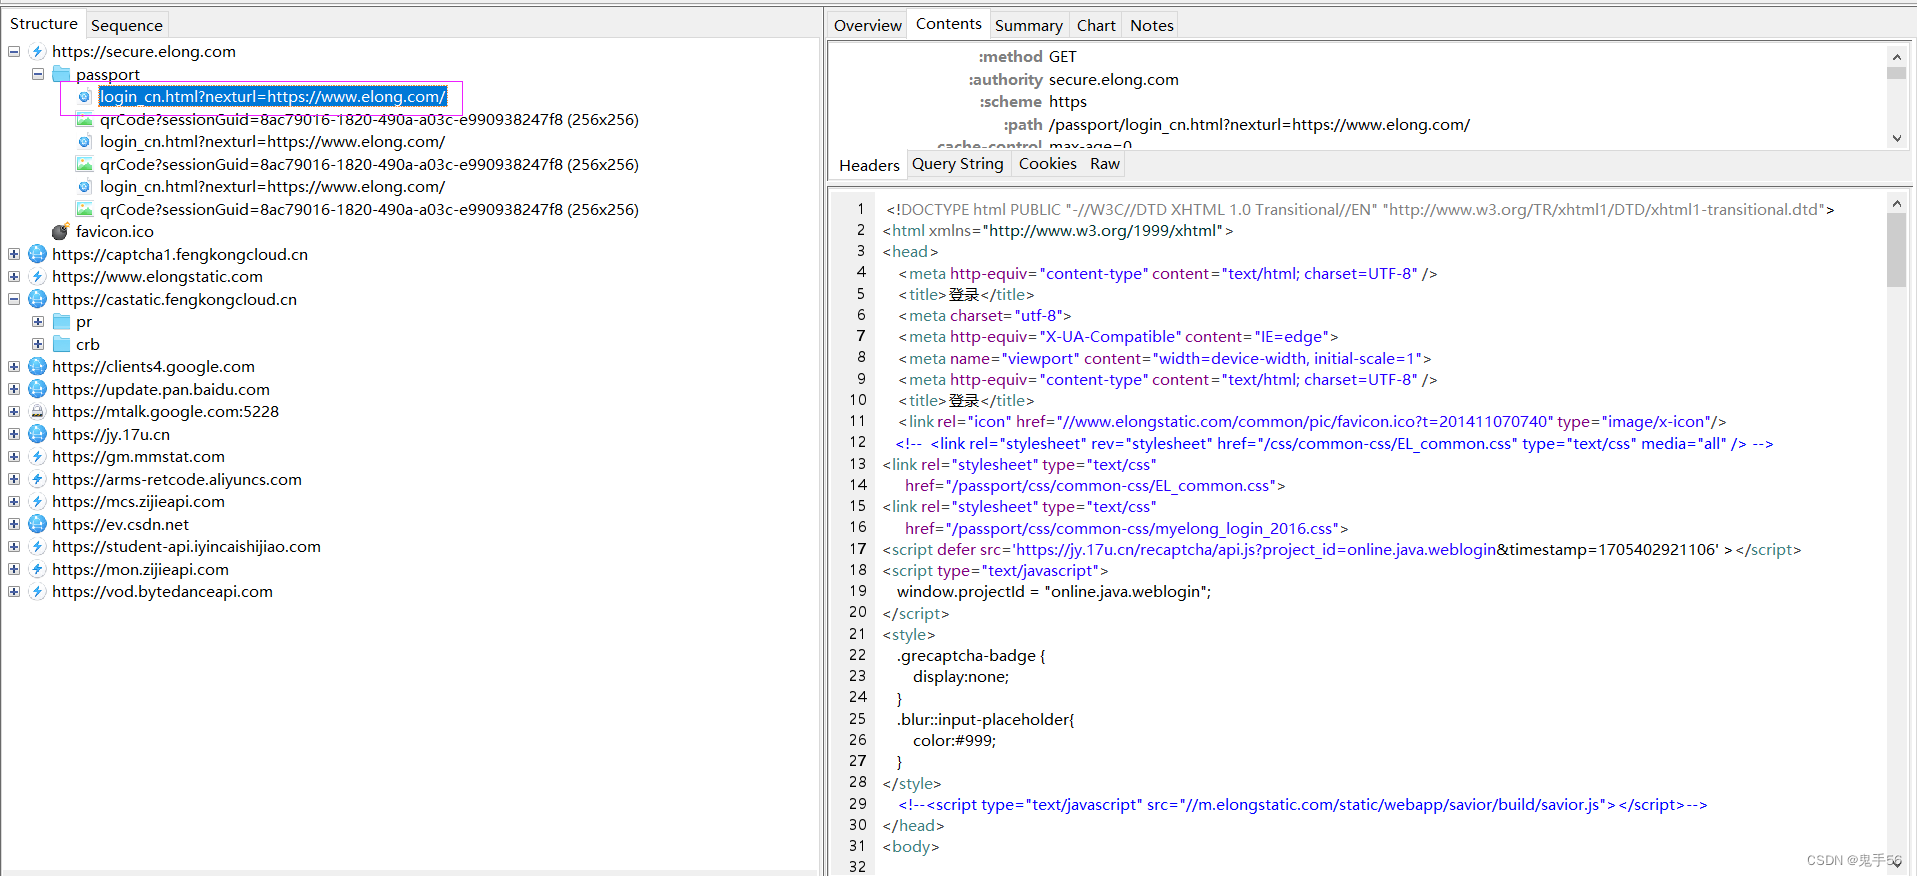Expand https://mon.zijieapi.com host node
The image size is (1917, 876).
click(14, 569)
